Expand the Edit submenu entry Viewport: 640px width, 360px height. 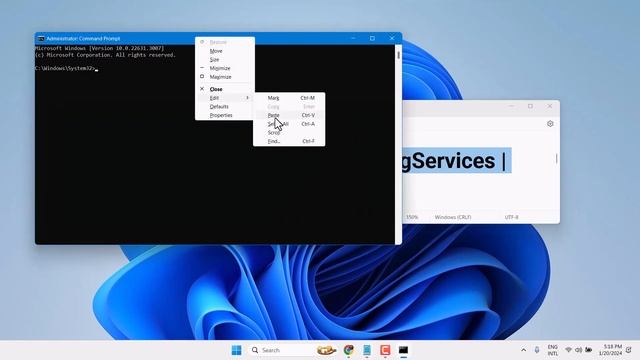click(225, 98)
